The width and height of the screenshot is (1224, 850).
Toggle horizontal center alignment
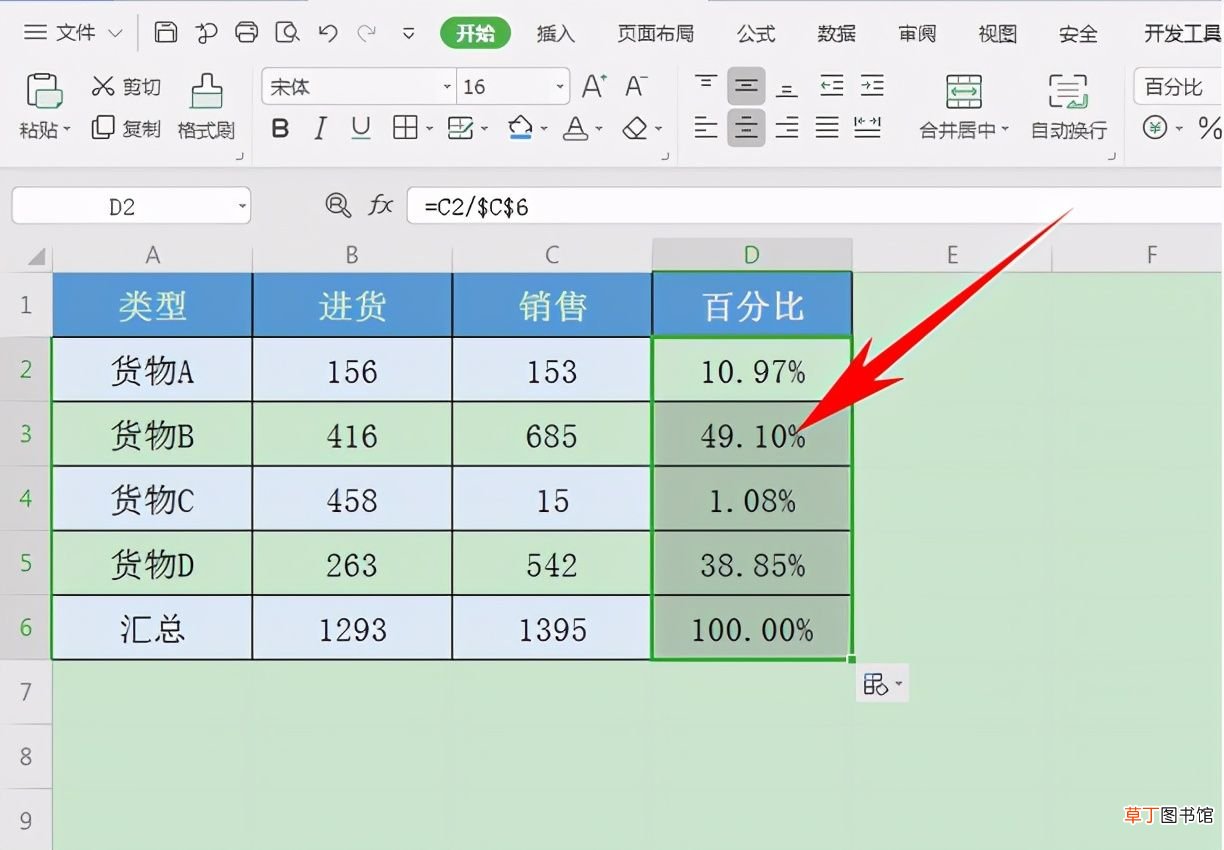tap(746, 127)
